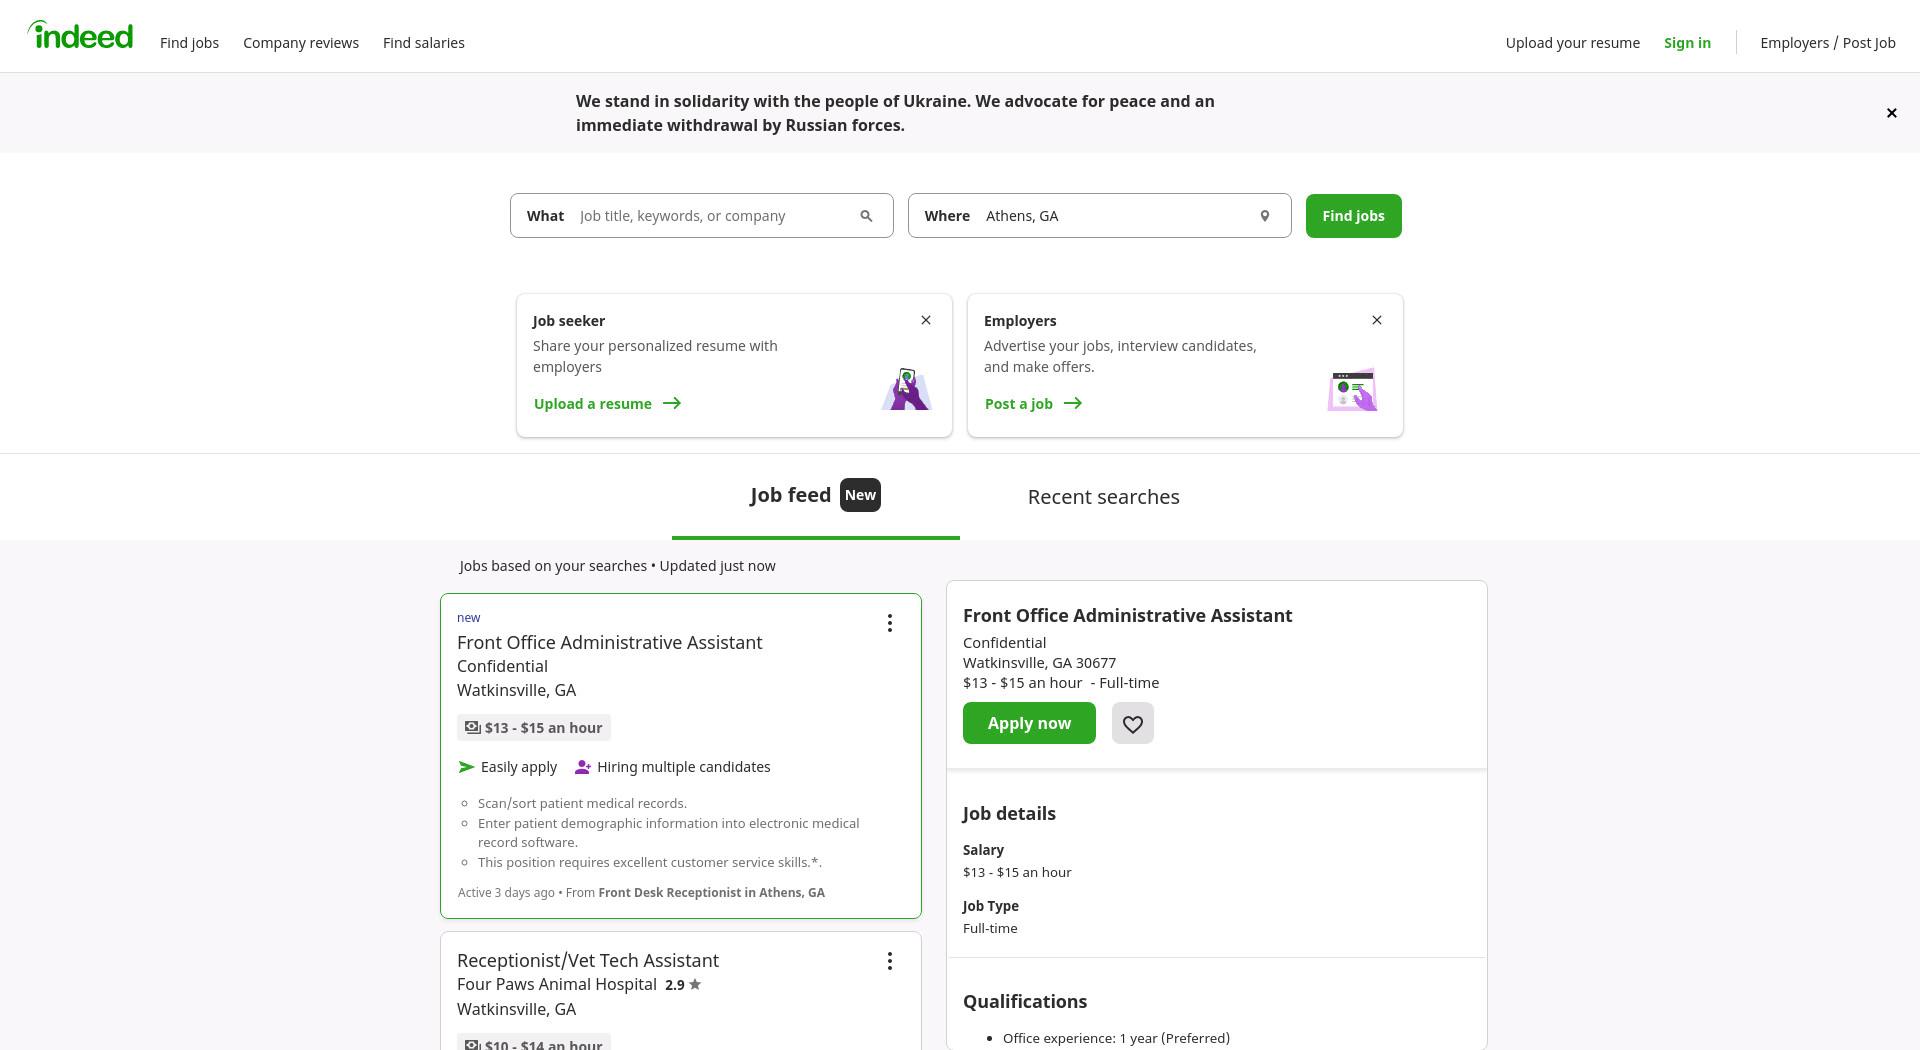The image size is (1920, 1050).
Task: Open Find jobs in the top navigation
Action: coord(189,43)
